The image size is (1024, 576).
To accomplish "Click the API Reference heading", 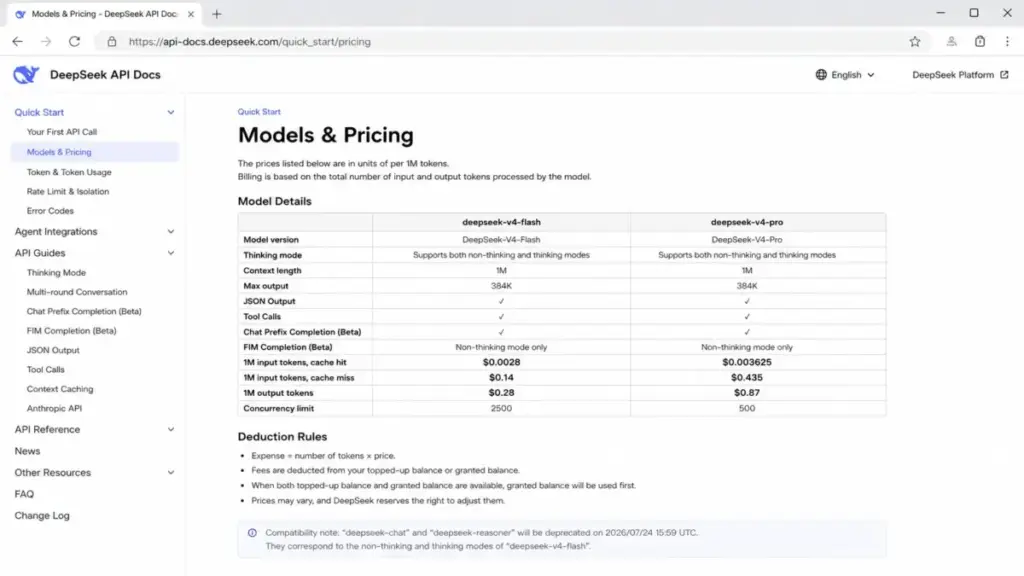I will coord(47,429).
